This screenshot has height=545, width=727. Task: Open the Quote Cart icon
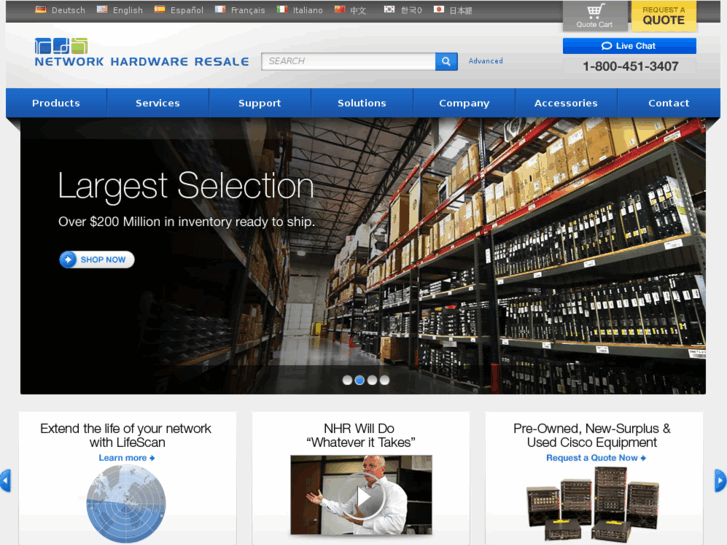click(x=594, y=16)
